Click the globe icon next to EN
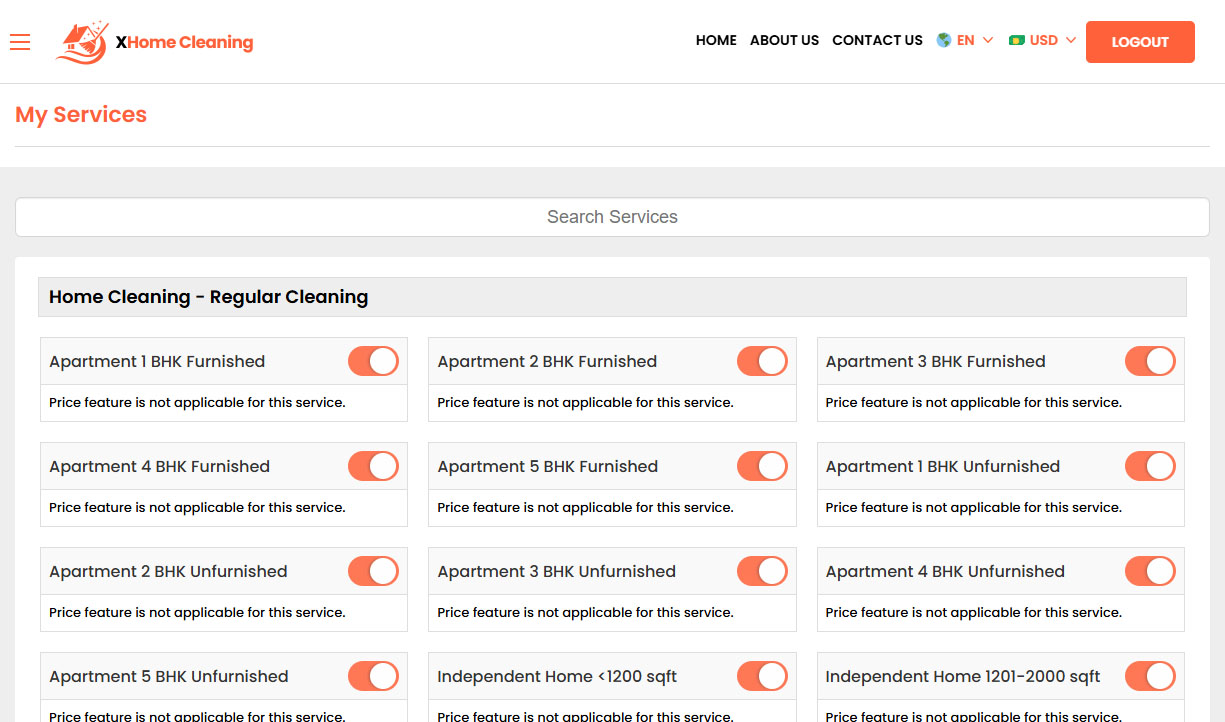The image size is (1225, 722). coord(941,40)
